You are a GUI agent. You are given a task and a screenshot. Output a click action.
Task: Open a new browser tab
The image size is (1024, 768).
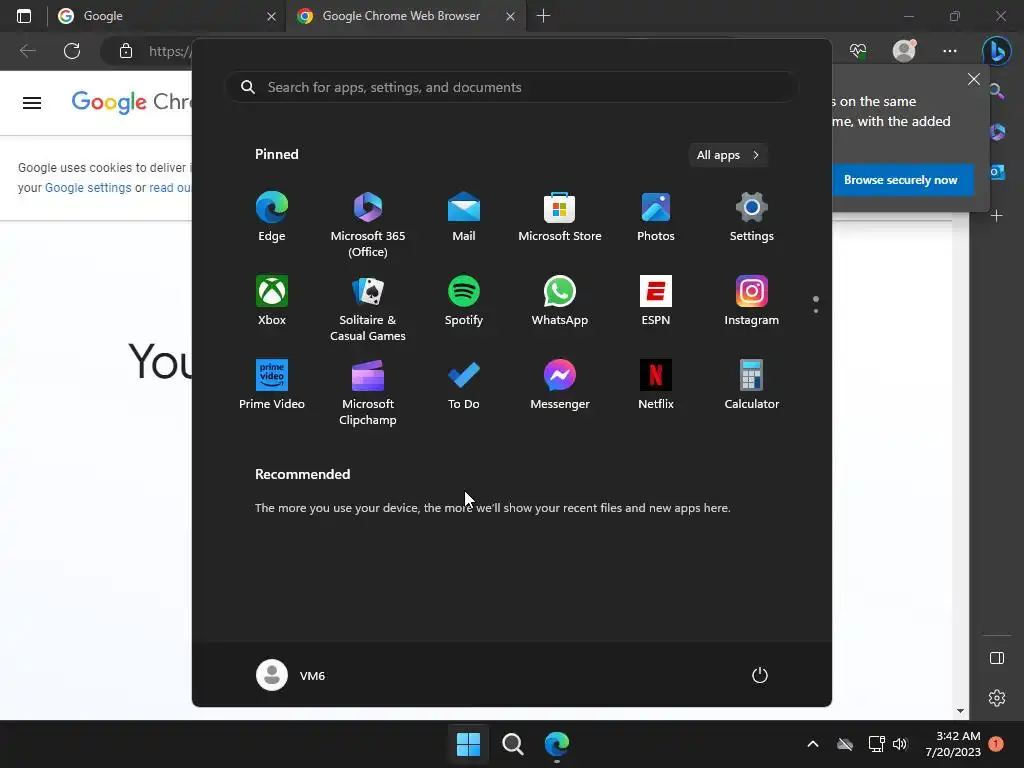click(x=543, y=16)
